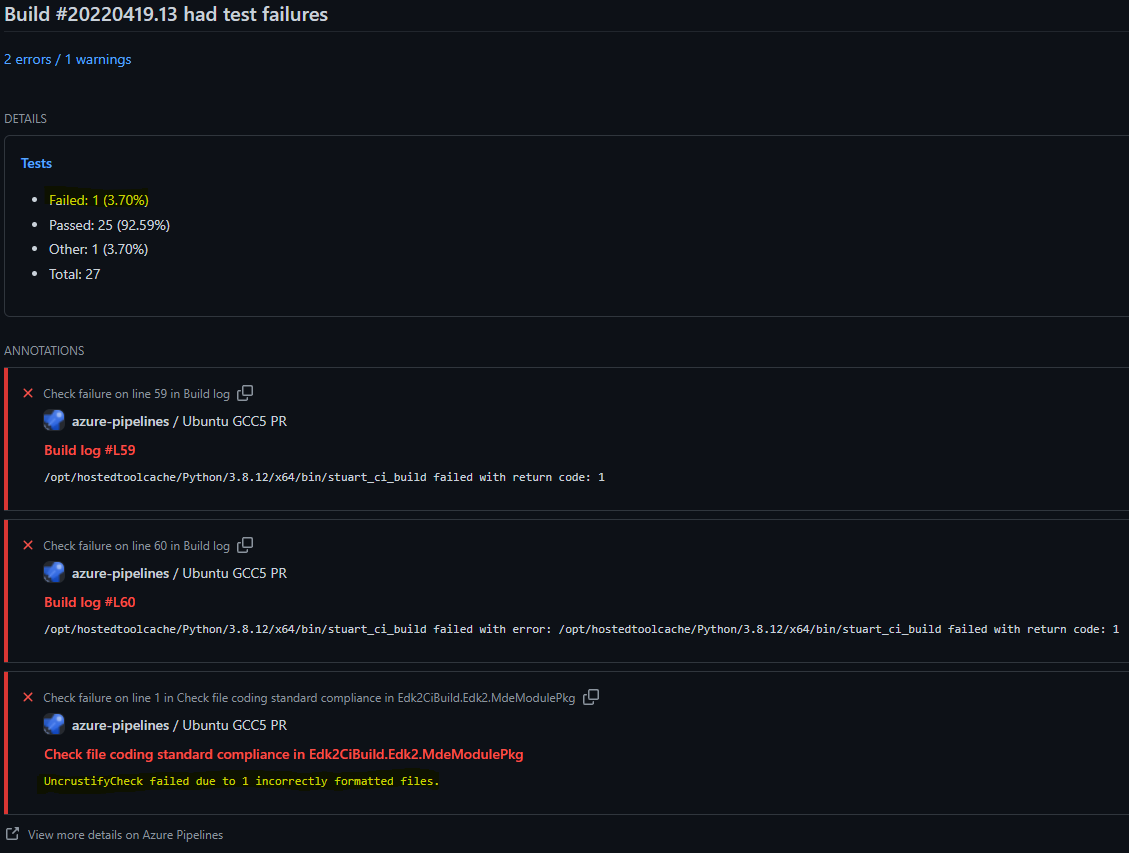Select the highlighted Failed: 1 (3.70%) entry
Screen dimensions: 1129x853
point(98,200)
